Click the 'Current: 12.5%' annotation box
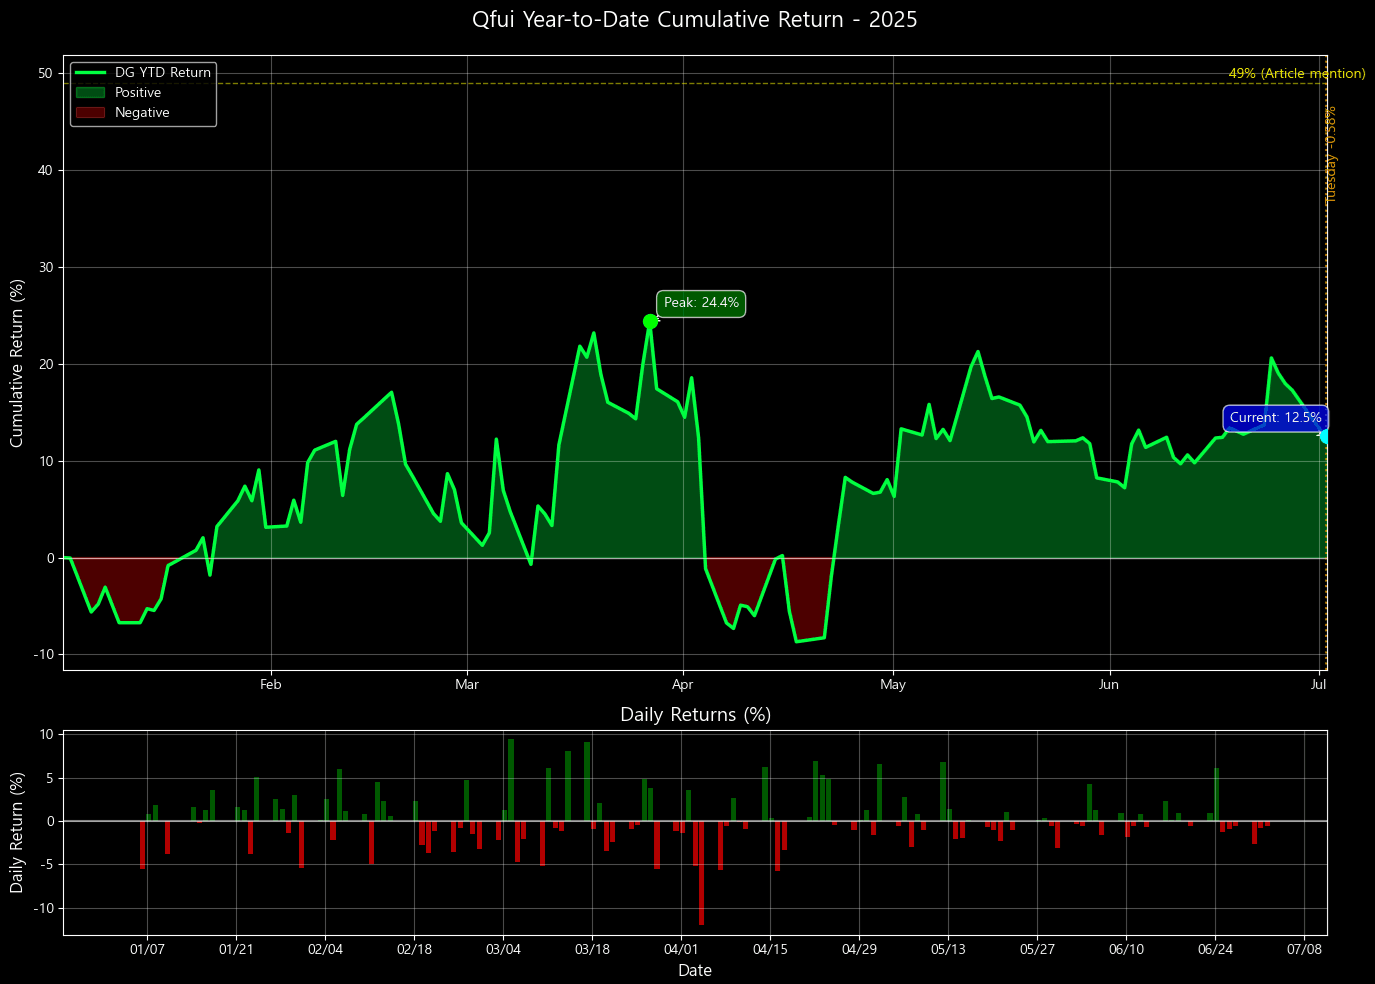The image size is (1375, 984). 1275,418
